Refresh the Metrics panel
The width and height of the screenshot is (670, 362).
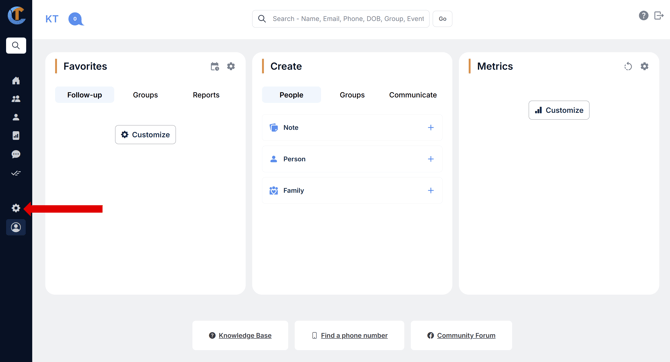(x=628, y=66)
